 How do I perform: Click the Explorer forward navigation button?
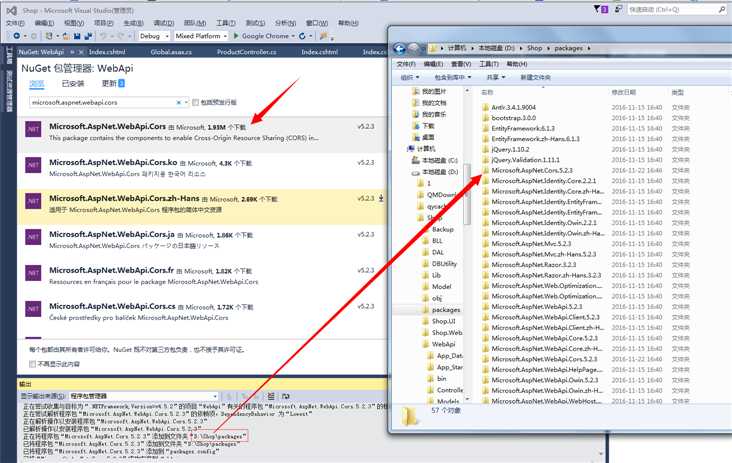point(414,48)
